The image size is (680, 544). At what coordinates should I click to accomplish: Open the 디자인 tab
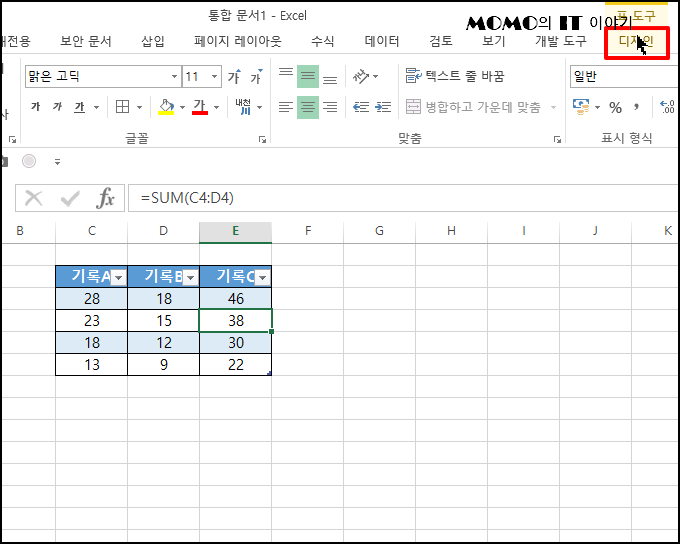(636, 42)
